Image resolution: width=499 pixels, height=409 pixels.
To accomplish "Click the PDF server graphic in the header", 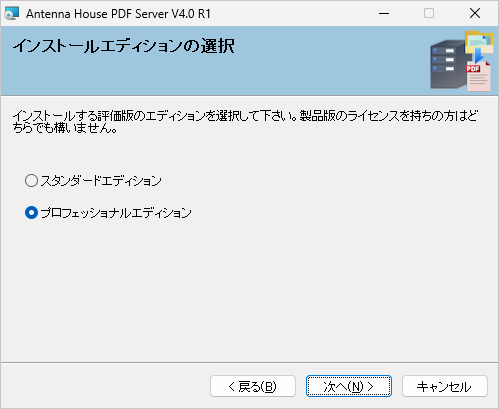I will 462,61.
